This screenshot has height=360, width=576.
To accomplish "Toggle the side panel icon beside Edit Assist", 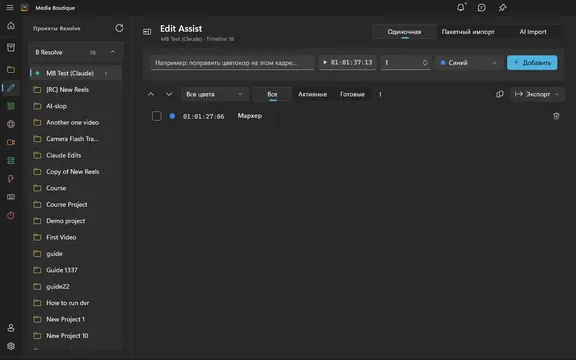I will pos(147,32).
